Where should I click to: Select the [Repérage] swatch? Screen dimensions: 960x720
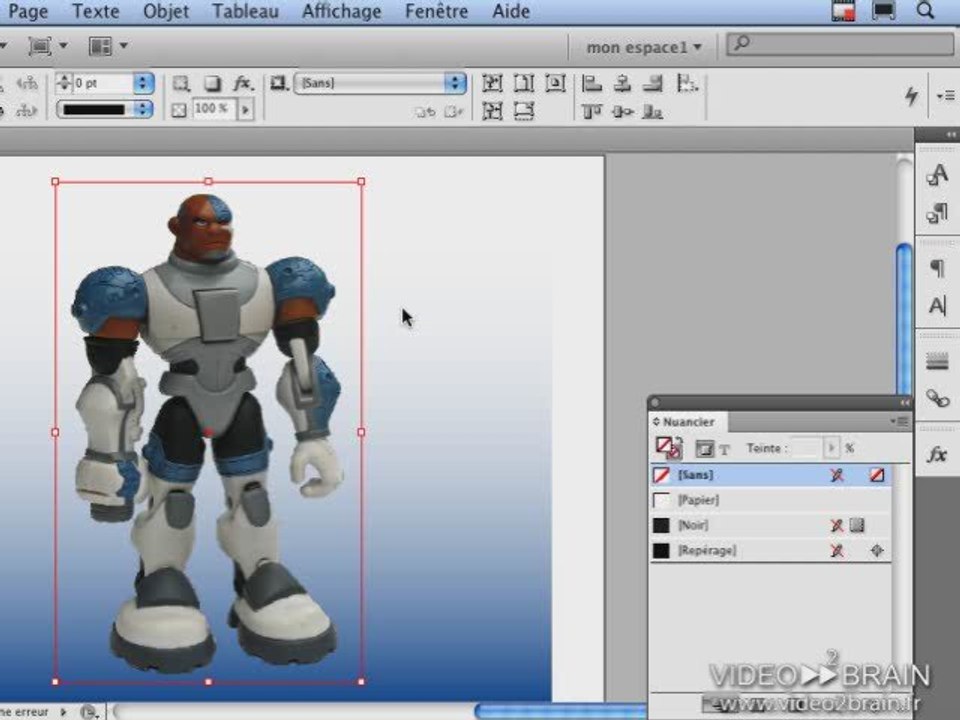[770, 550]
